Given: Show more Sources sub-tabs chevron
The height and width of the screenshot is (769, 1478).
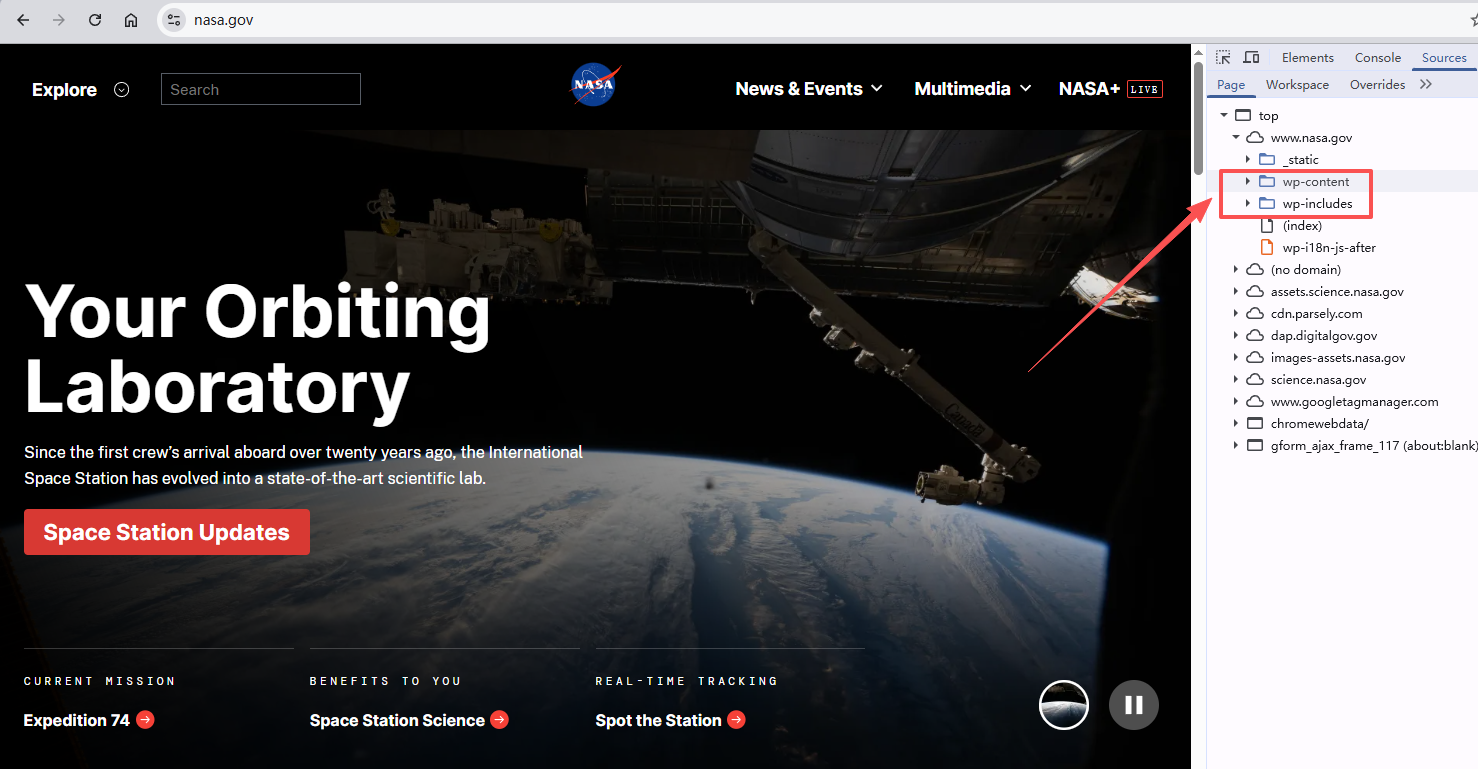Looking at the screenshot, I should coord(1426,85).
